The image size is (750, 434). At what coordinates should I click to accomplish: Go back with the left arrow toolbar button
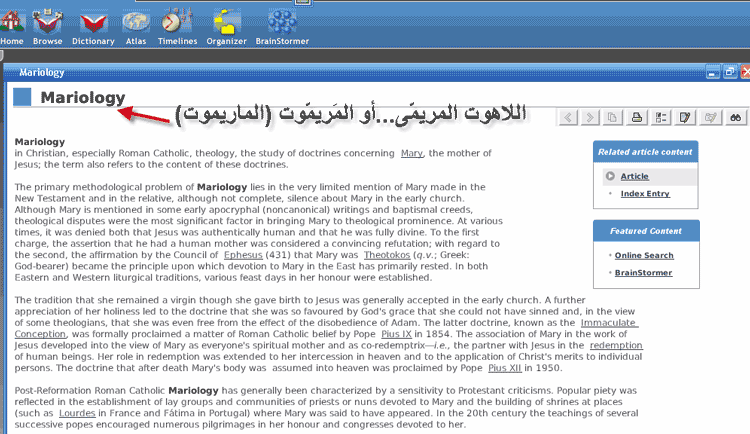[568, 117]
